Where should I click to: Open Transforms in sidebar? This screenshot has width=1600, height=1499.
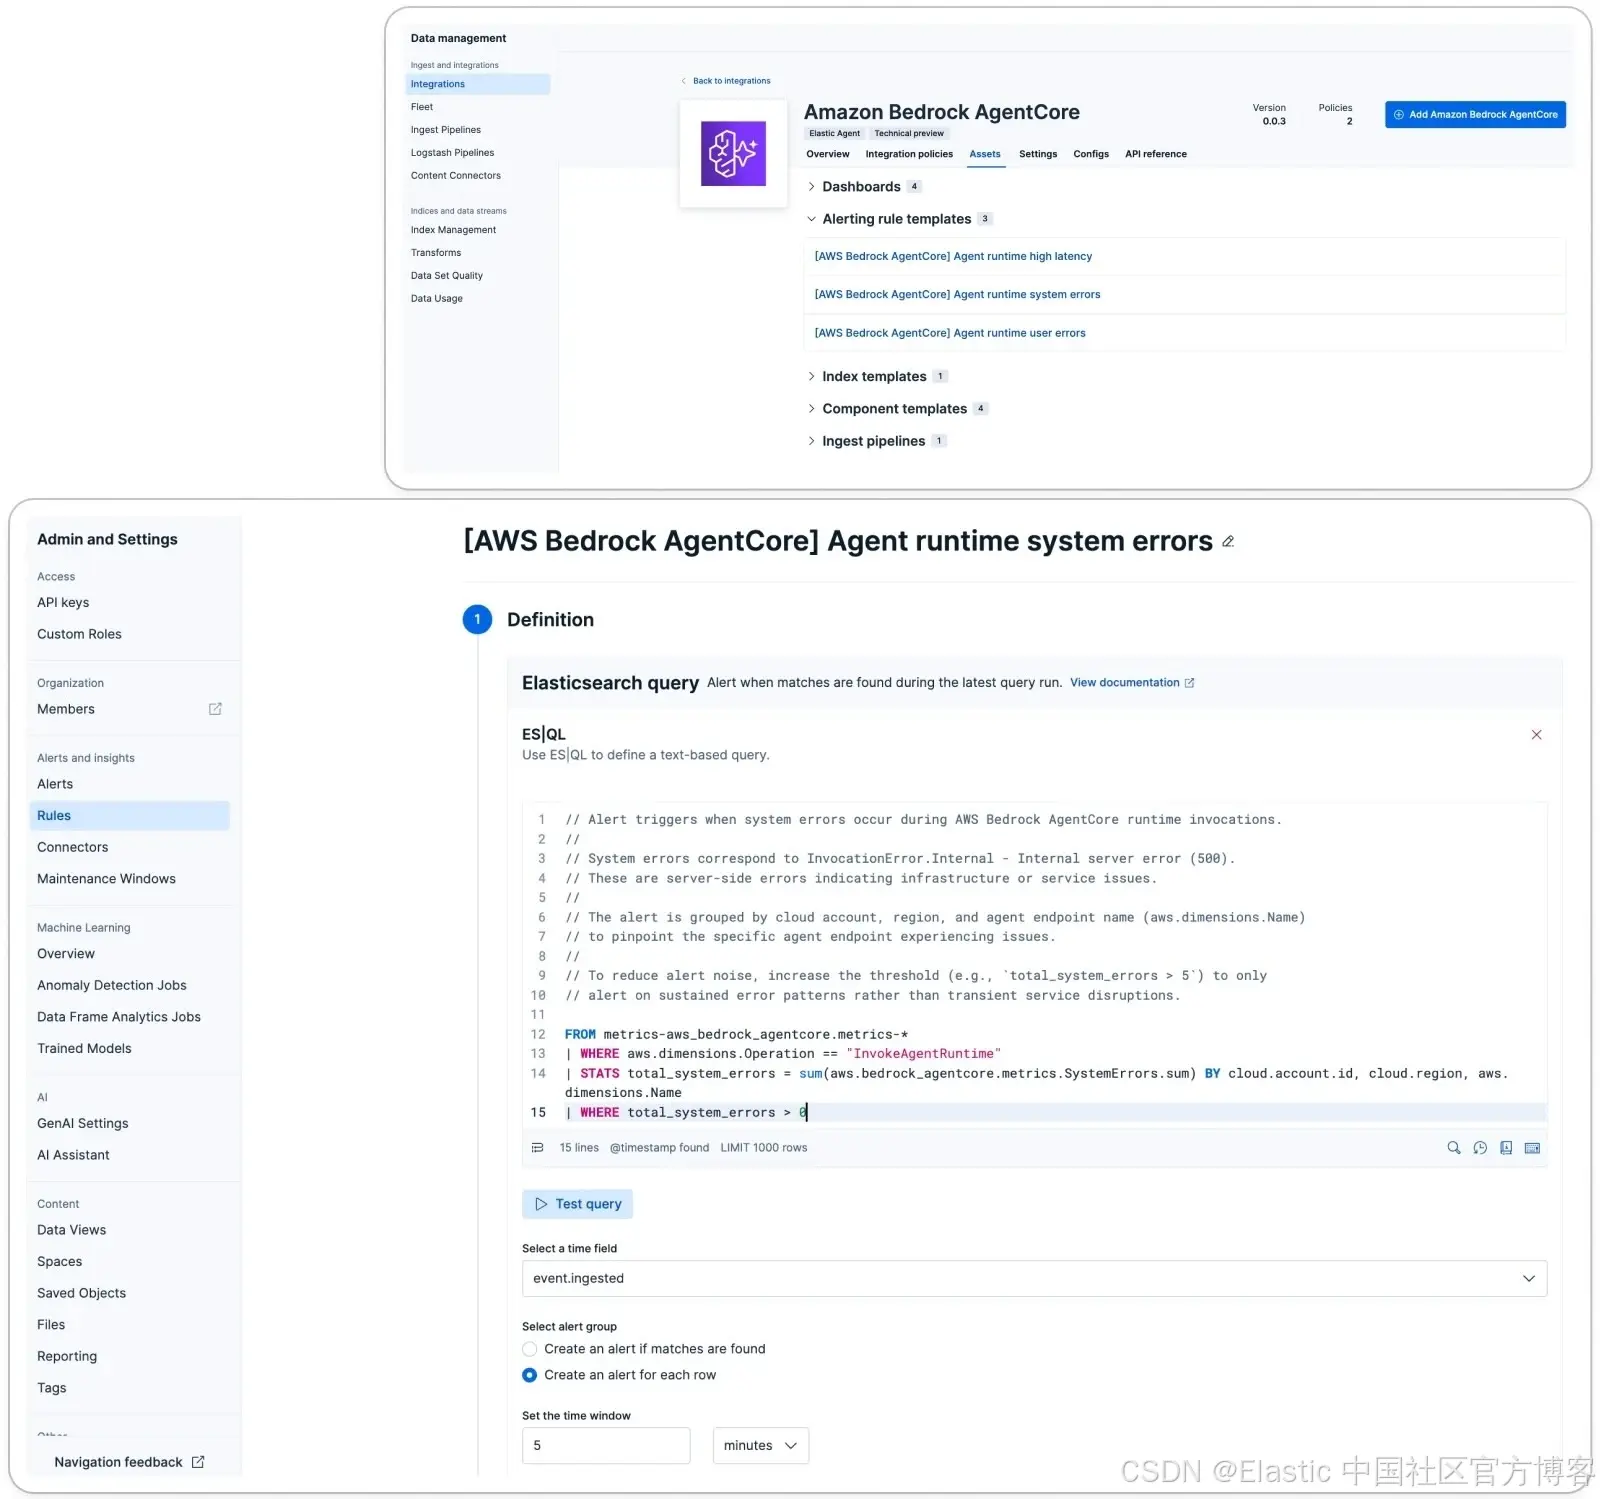(436, 253)
